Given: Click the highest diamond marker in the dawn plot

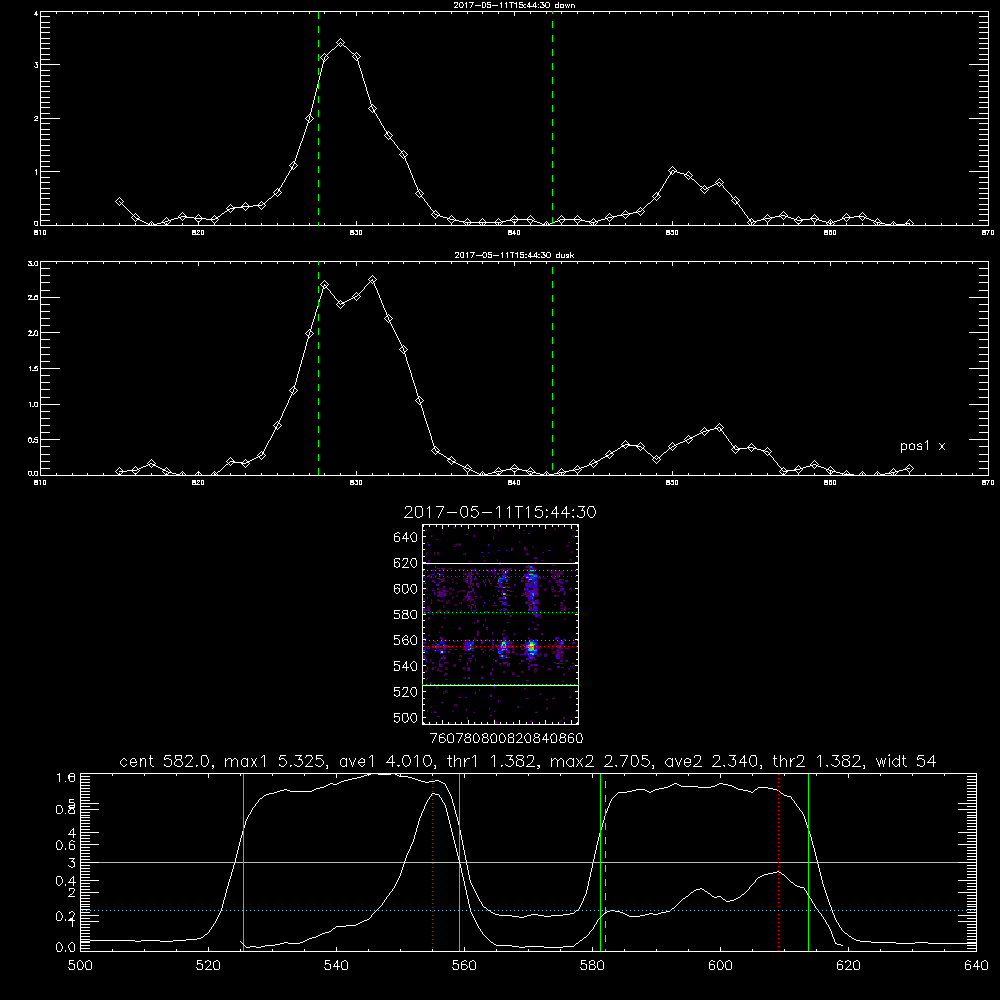Looking at the screenshot, I should click(341, 43).
